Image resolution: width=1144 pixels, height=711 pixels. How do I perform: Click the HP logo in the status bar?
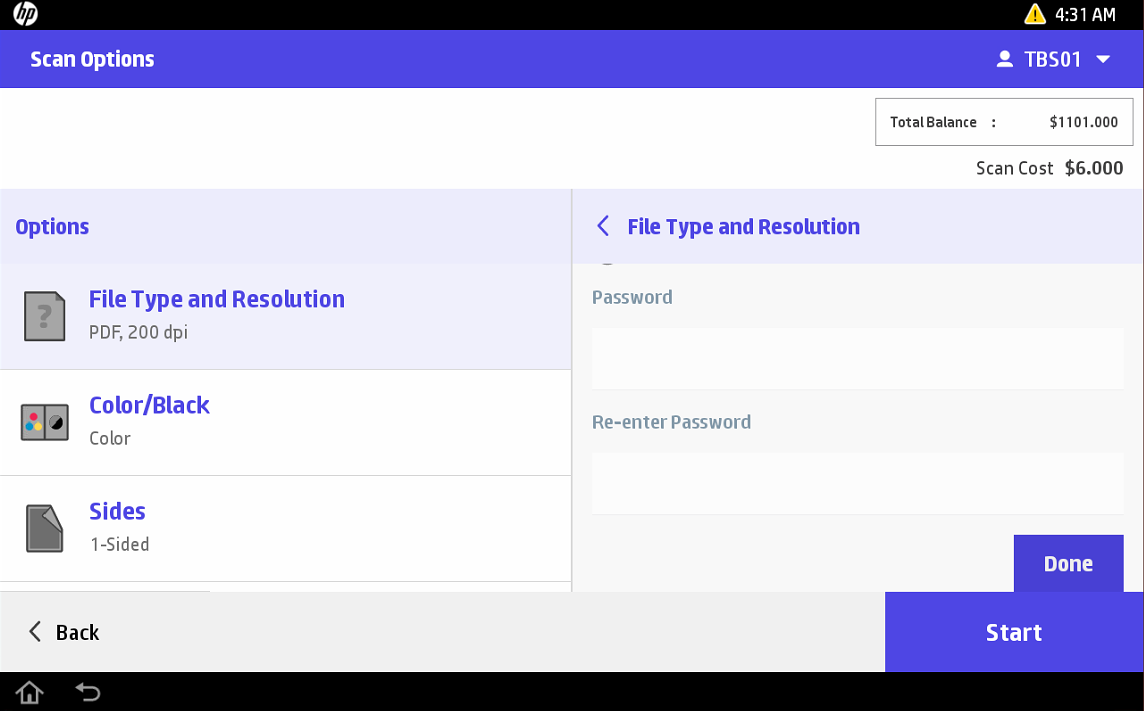pos(25,14)
